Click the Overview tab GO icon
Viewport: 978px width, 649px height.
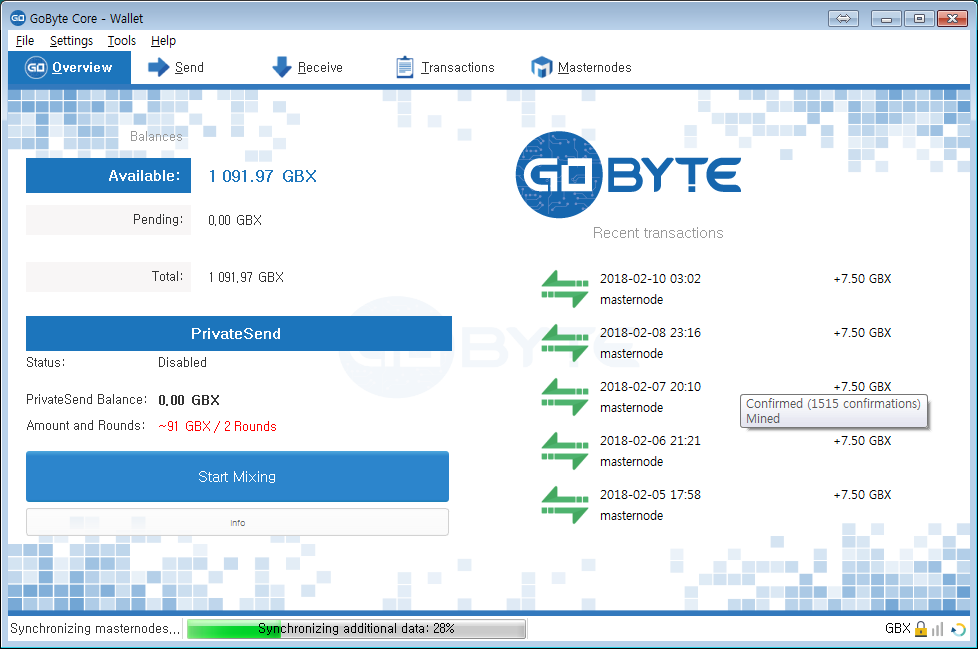pyautogui.click(x=36, y=67)
